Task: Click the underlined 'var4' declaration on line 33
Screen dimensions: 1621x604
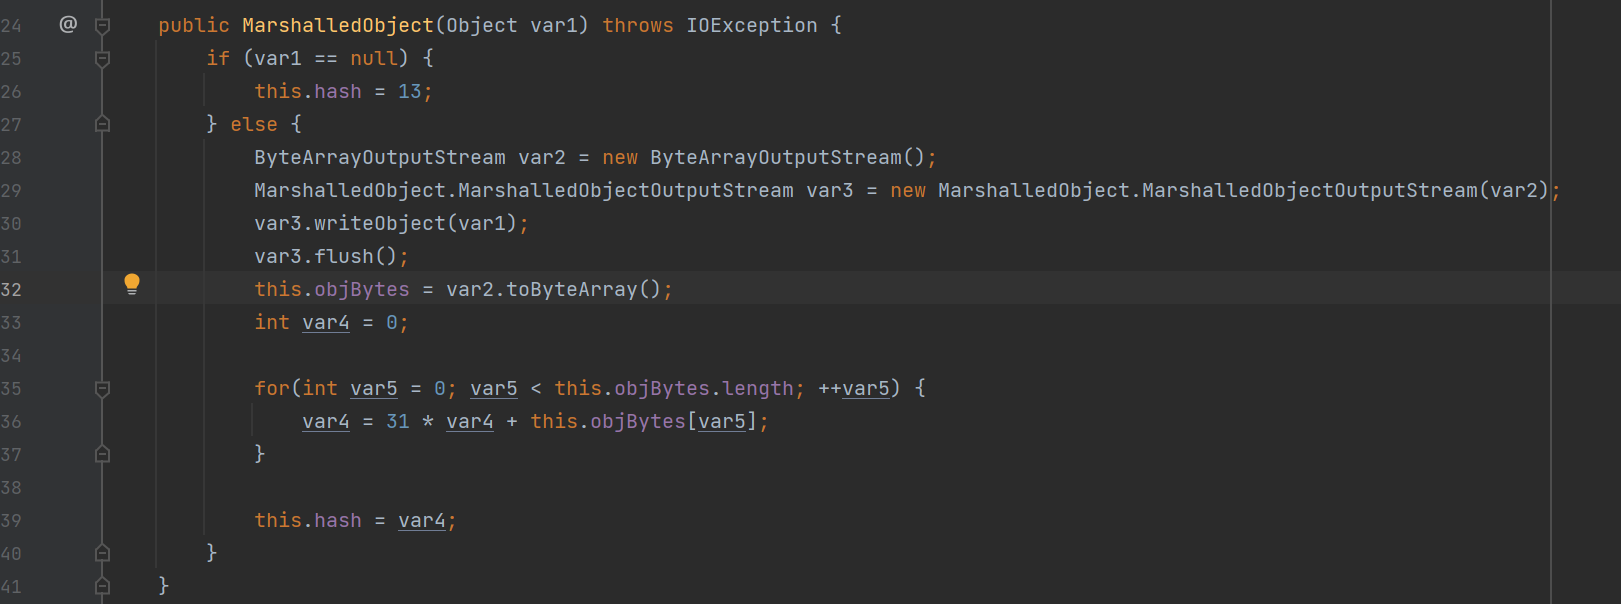Action: pos(326,322)
